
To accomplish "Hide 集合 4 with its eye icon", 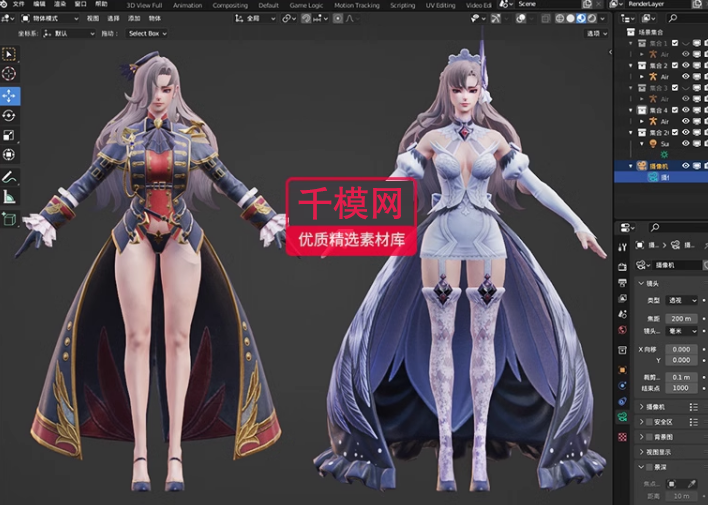I will 686,110.
